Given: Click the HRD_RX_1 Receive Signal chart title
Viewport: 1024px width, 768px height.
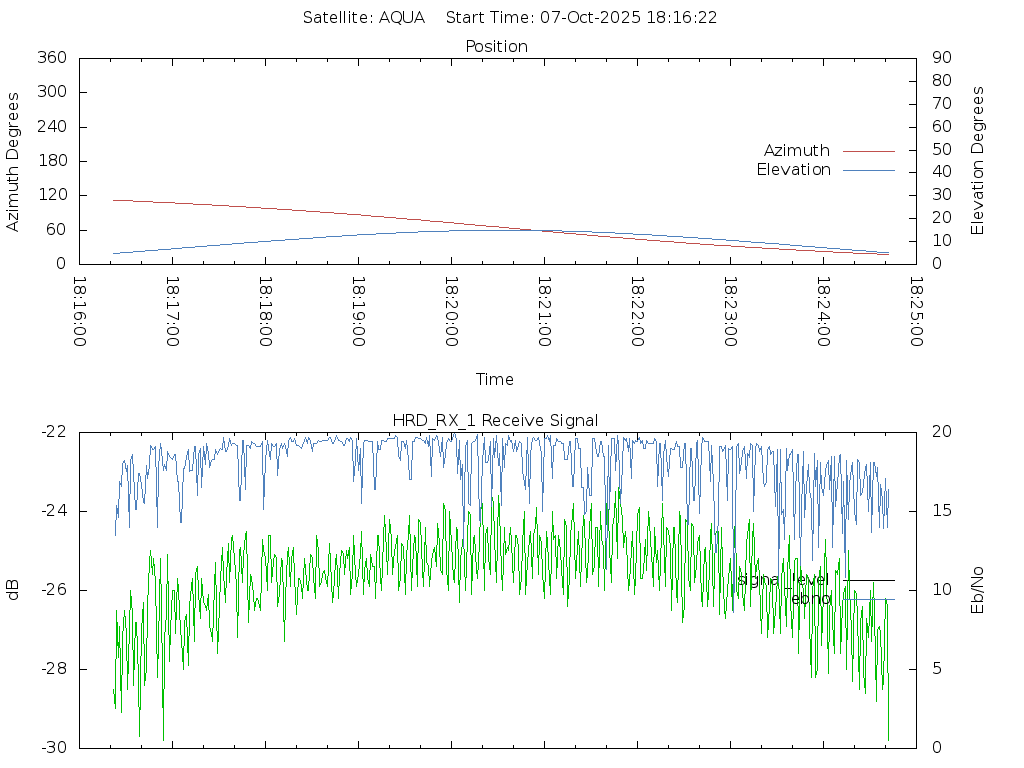Looking at the screenshot, I should pyautogui.click(x=495, y=420).
